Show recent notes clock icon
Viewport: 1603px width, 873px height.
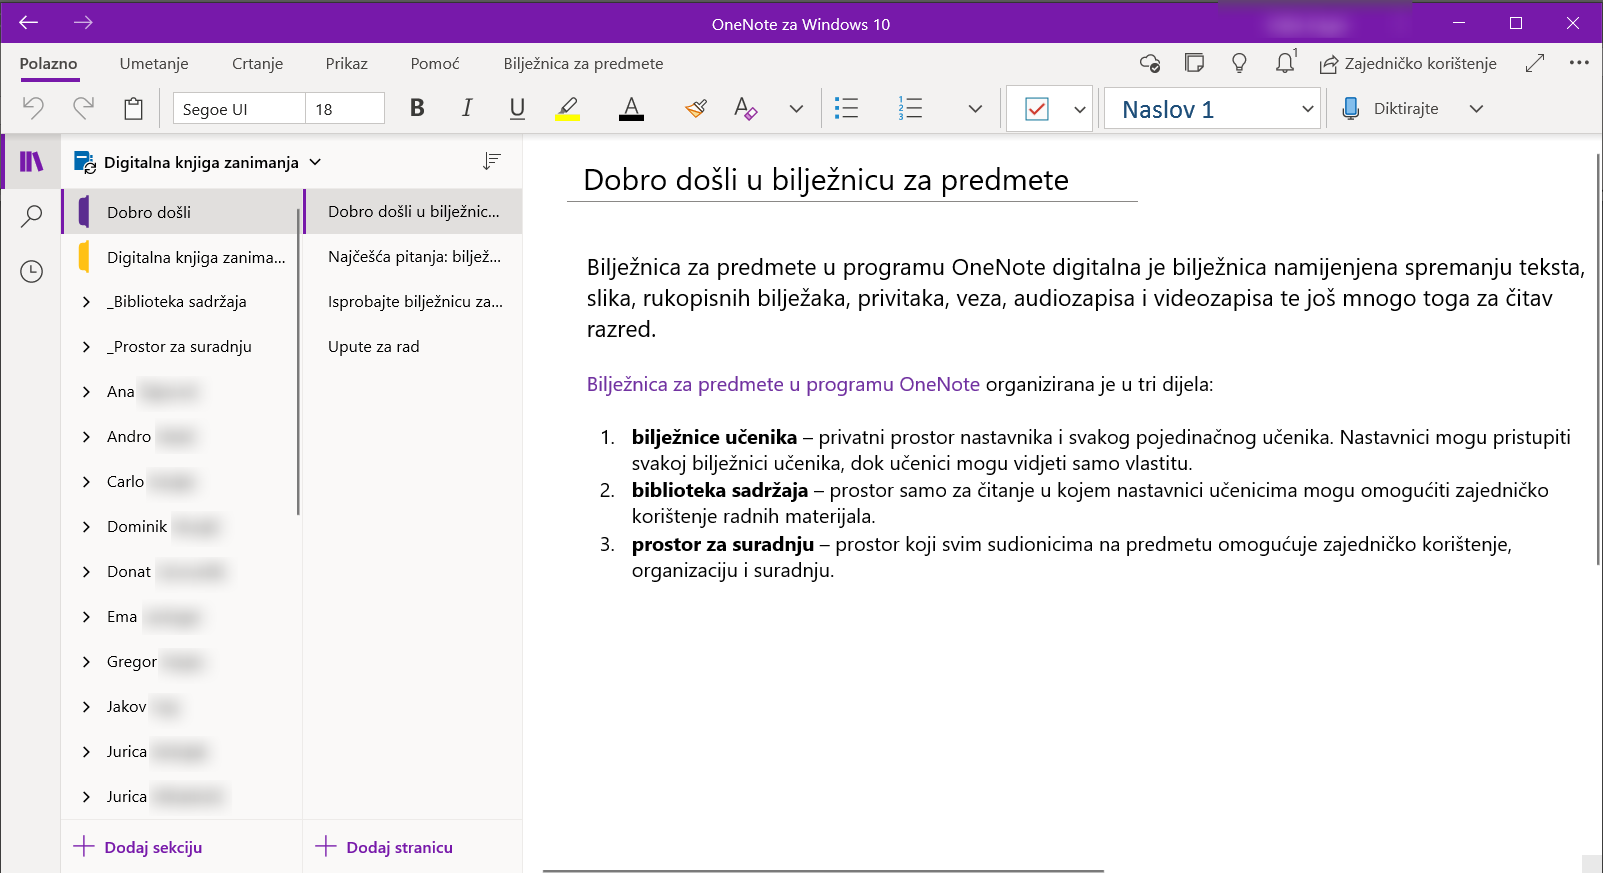click(x=32, y=271)
